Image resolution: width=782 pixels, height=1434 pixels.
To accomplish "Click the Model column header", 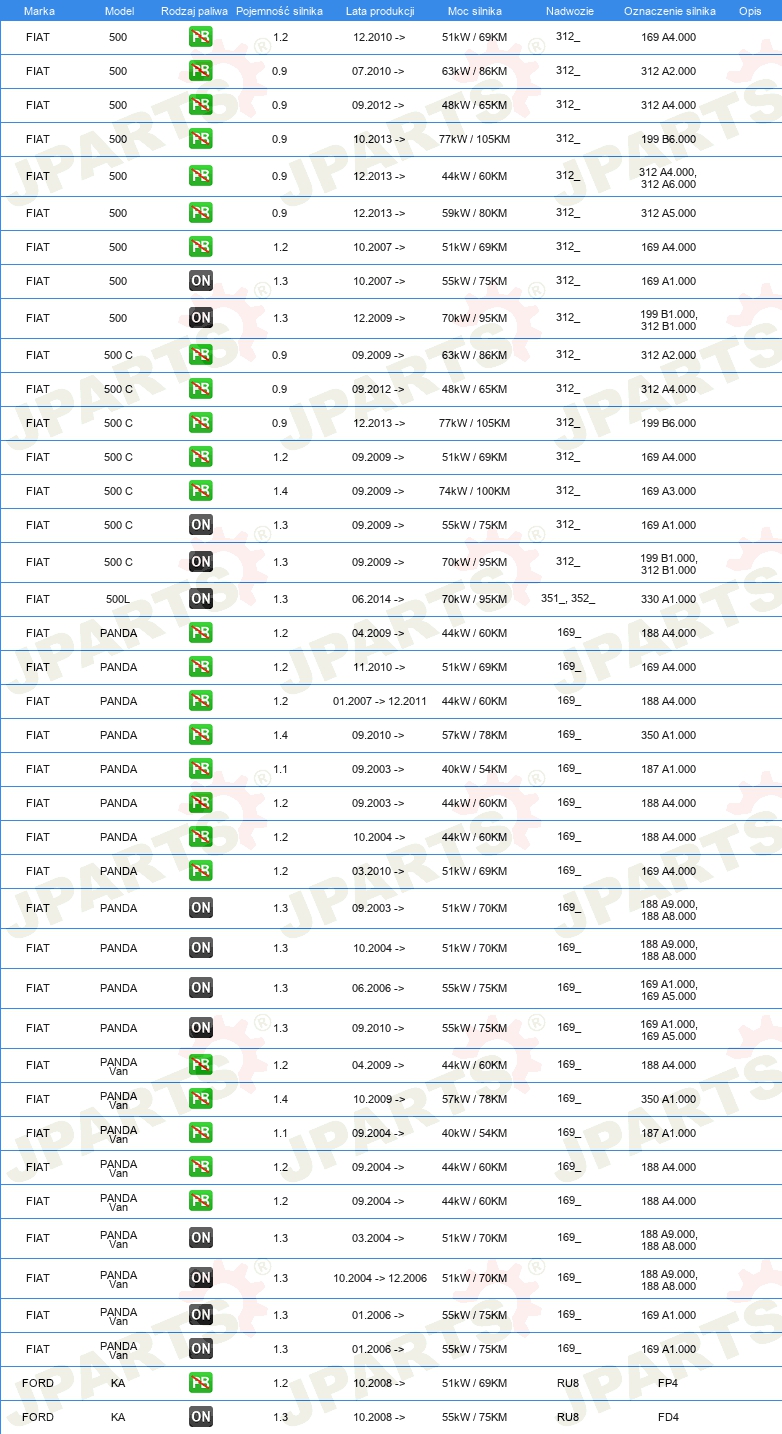I will pos(119,10).
